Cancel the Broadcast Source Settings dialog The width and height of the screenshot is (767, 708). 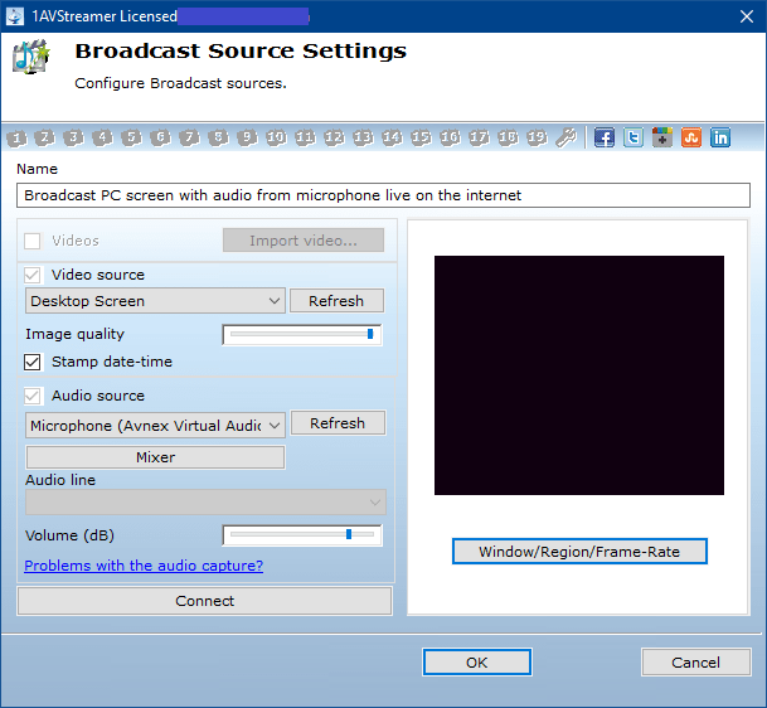(x=696, y=662)
